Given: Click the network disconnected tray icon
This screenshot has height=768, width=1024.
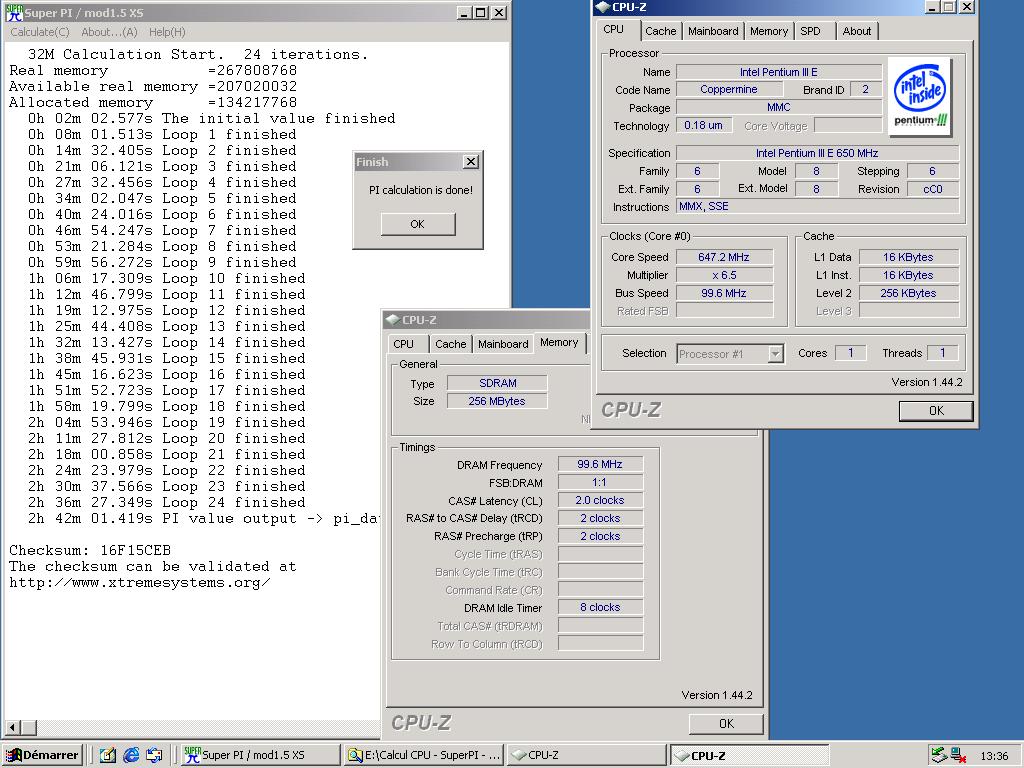Looking at the screenshot, I should point(958,755).
